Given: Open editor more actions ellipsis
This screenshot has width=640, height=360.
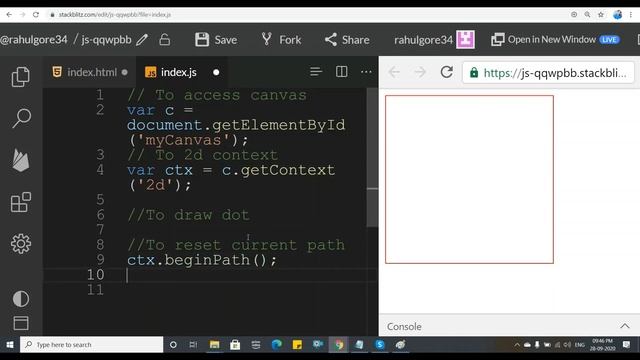Looking at the screenshot, I should click(x=366, y=72).
